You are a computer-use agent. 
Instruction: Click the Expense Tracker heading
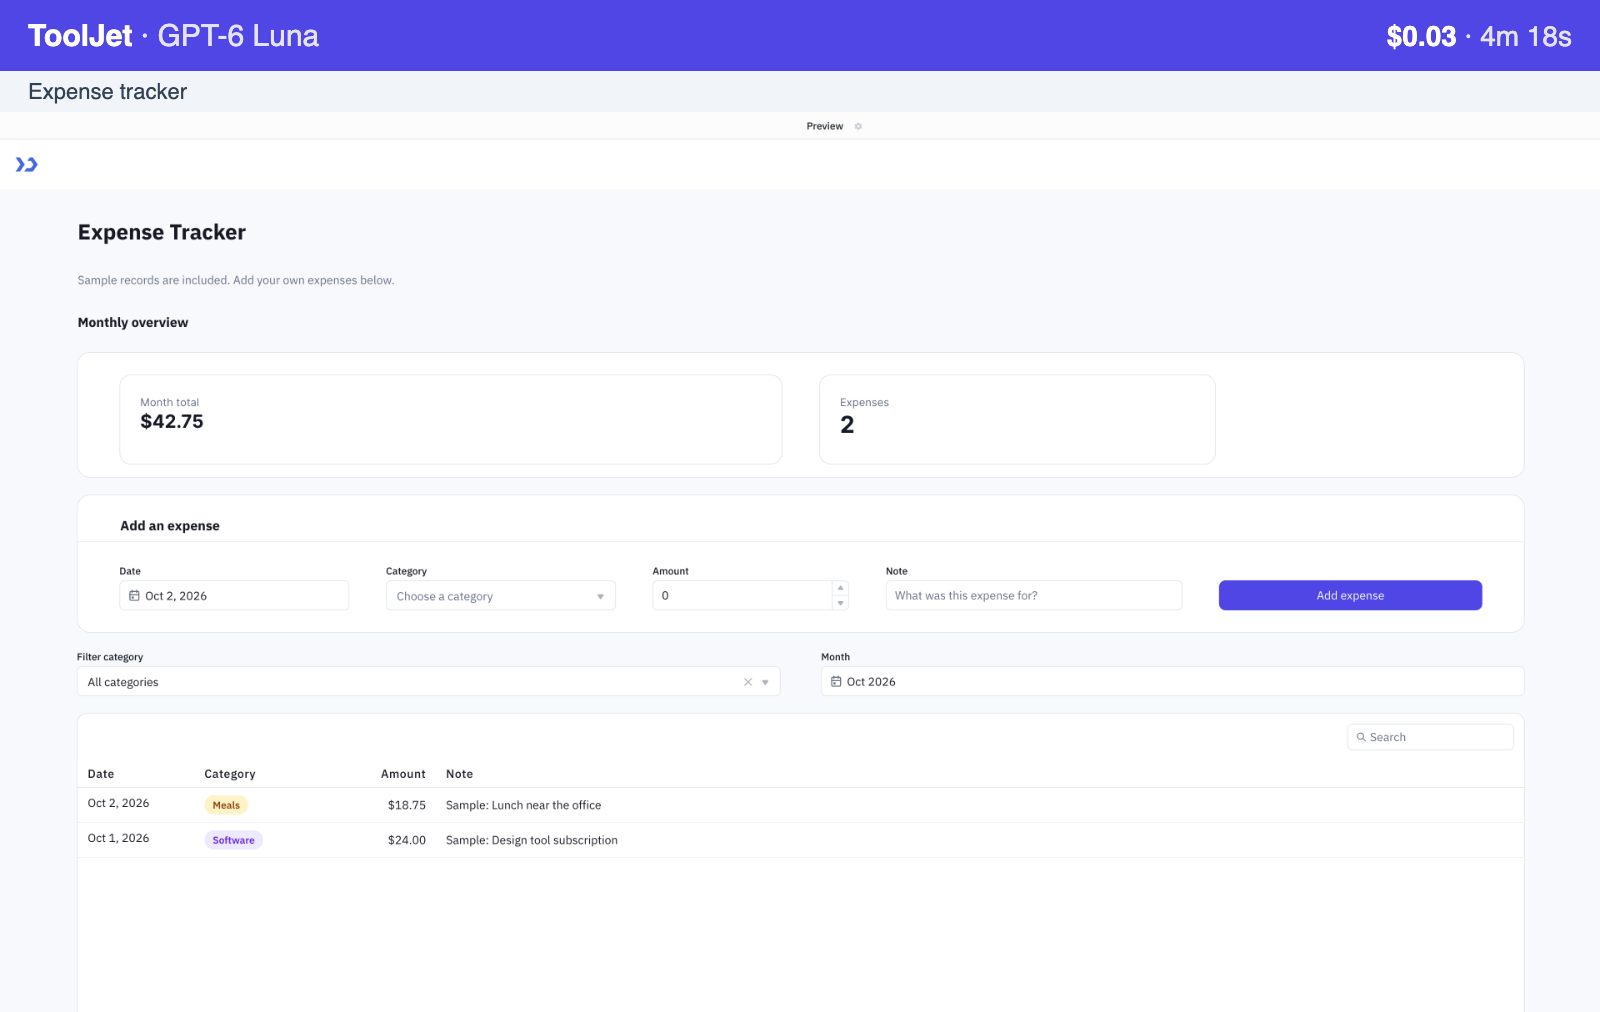coord(162,233)
